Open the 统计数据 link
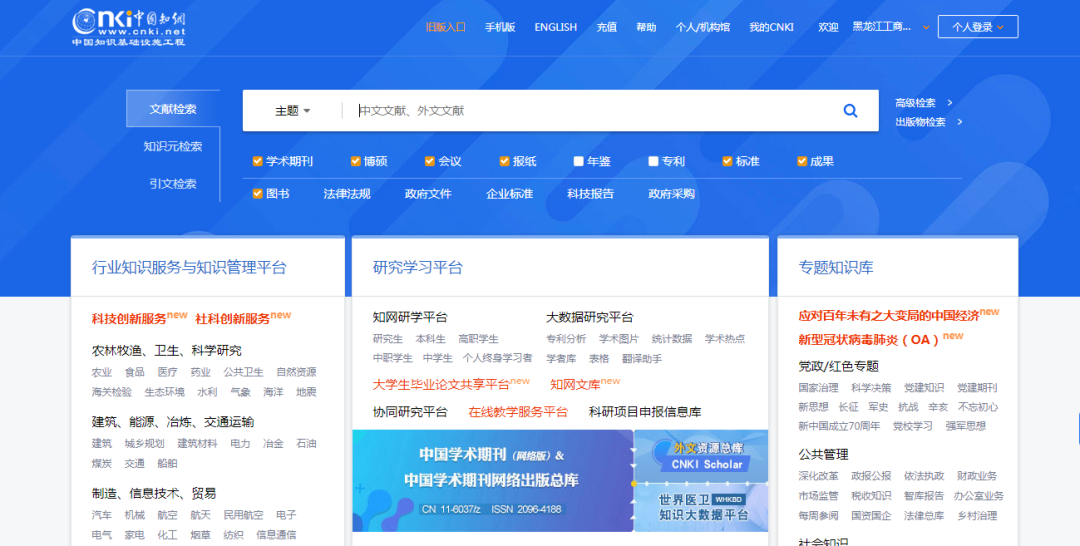This screenshot has height=546, width=1080. pyautogui.click(x=672, y=339)
